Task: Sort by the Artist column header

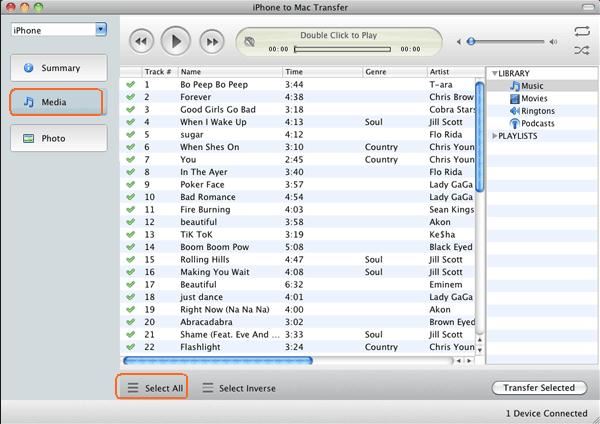Action: pos(455,72)
